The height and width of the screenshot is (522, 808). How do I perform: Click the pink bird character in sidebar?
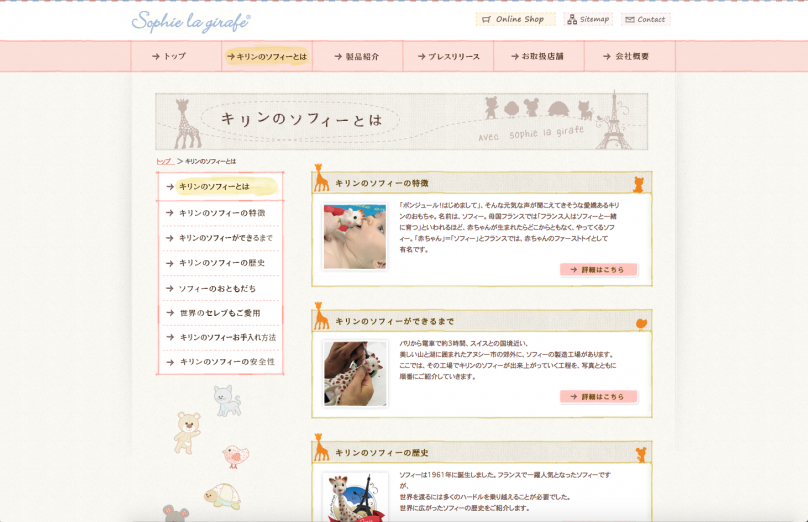click(235, 457)
